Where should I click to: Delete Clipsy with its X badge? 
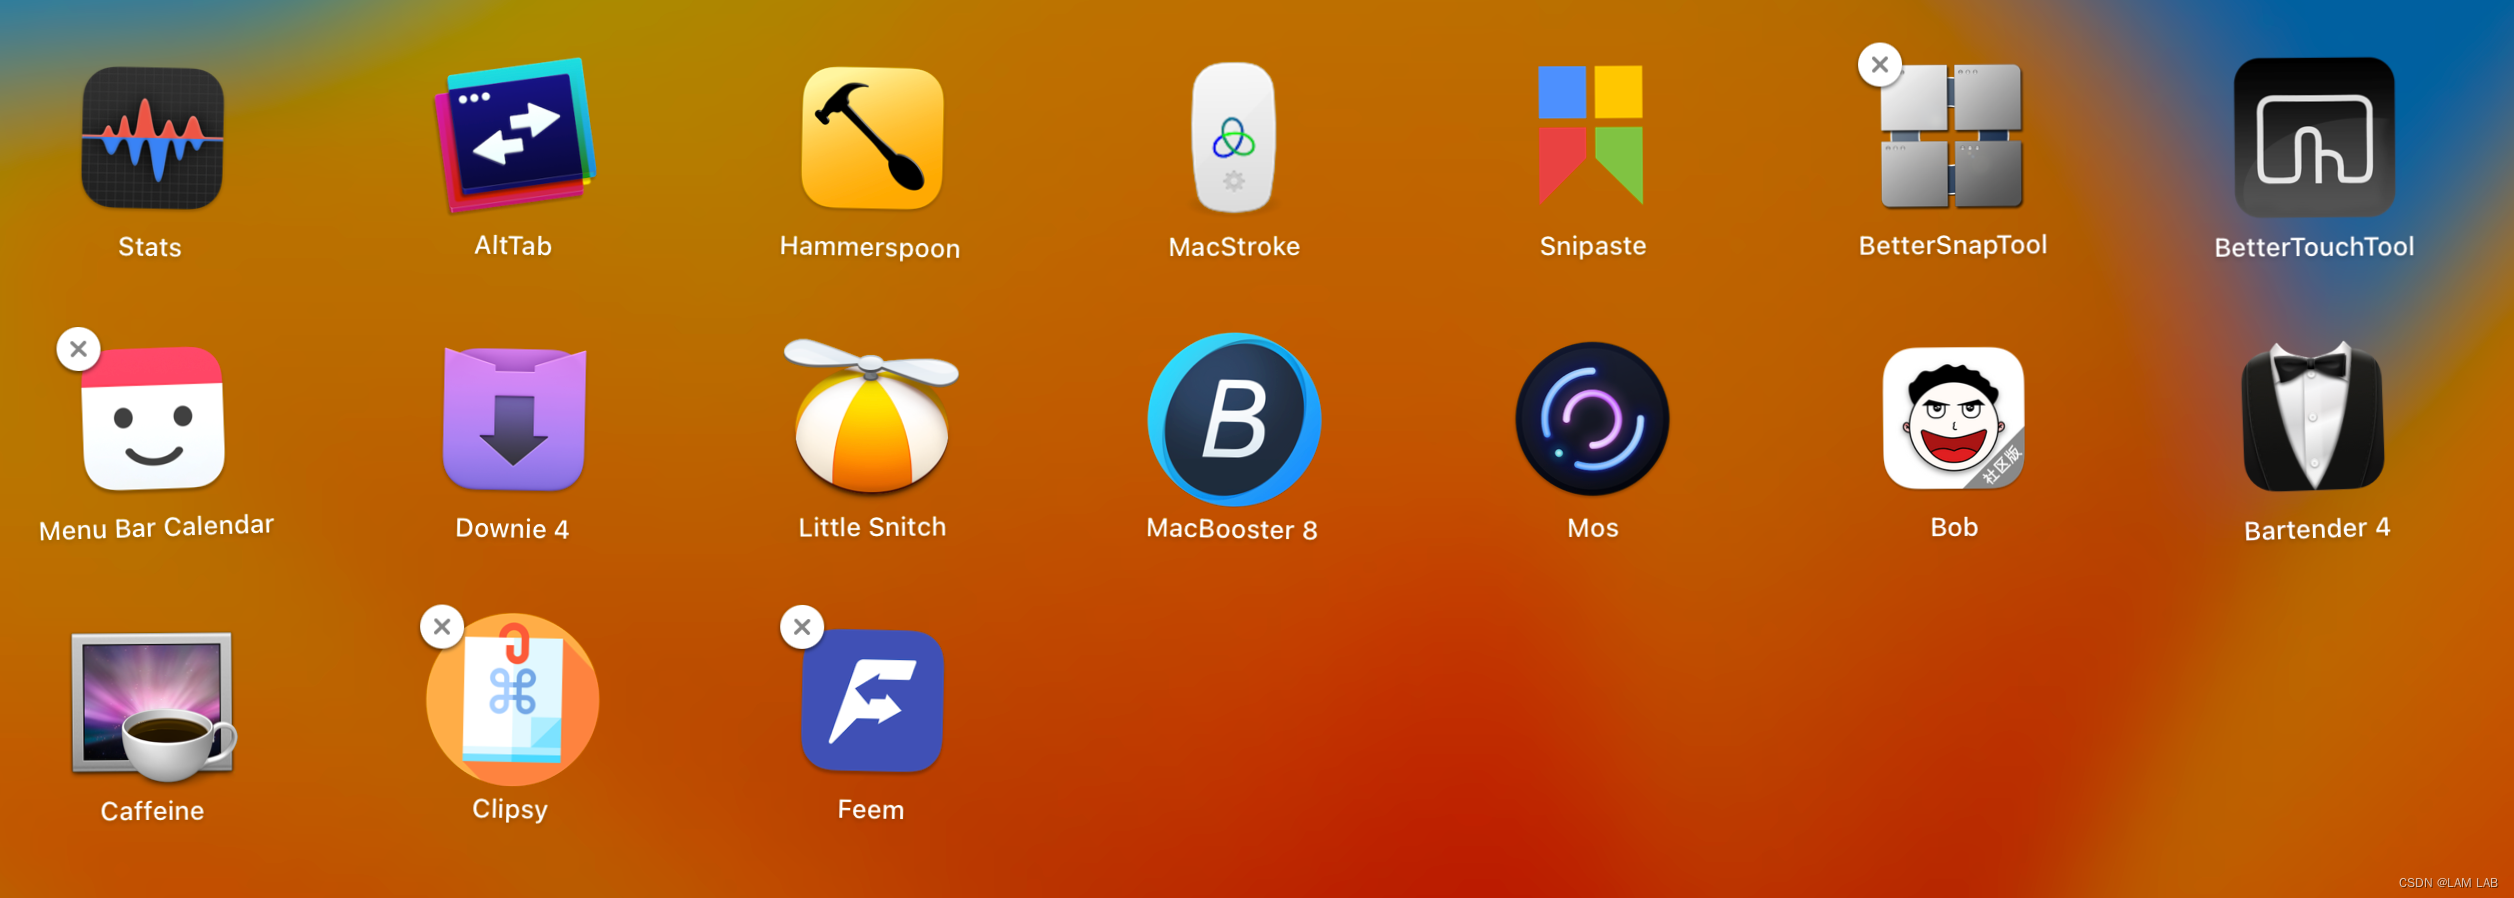[442, 627]
